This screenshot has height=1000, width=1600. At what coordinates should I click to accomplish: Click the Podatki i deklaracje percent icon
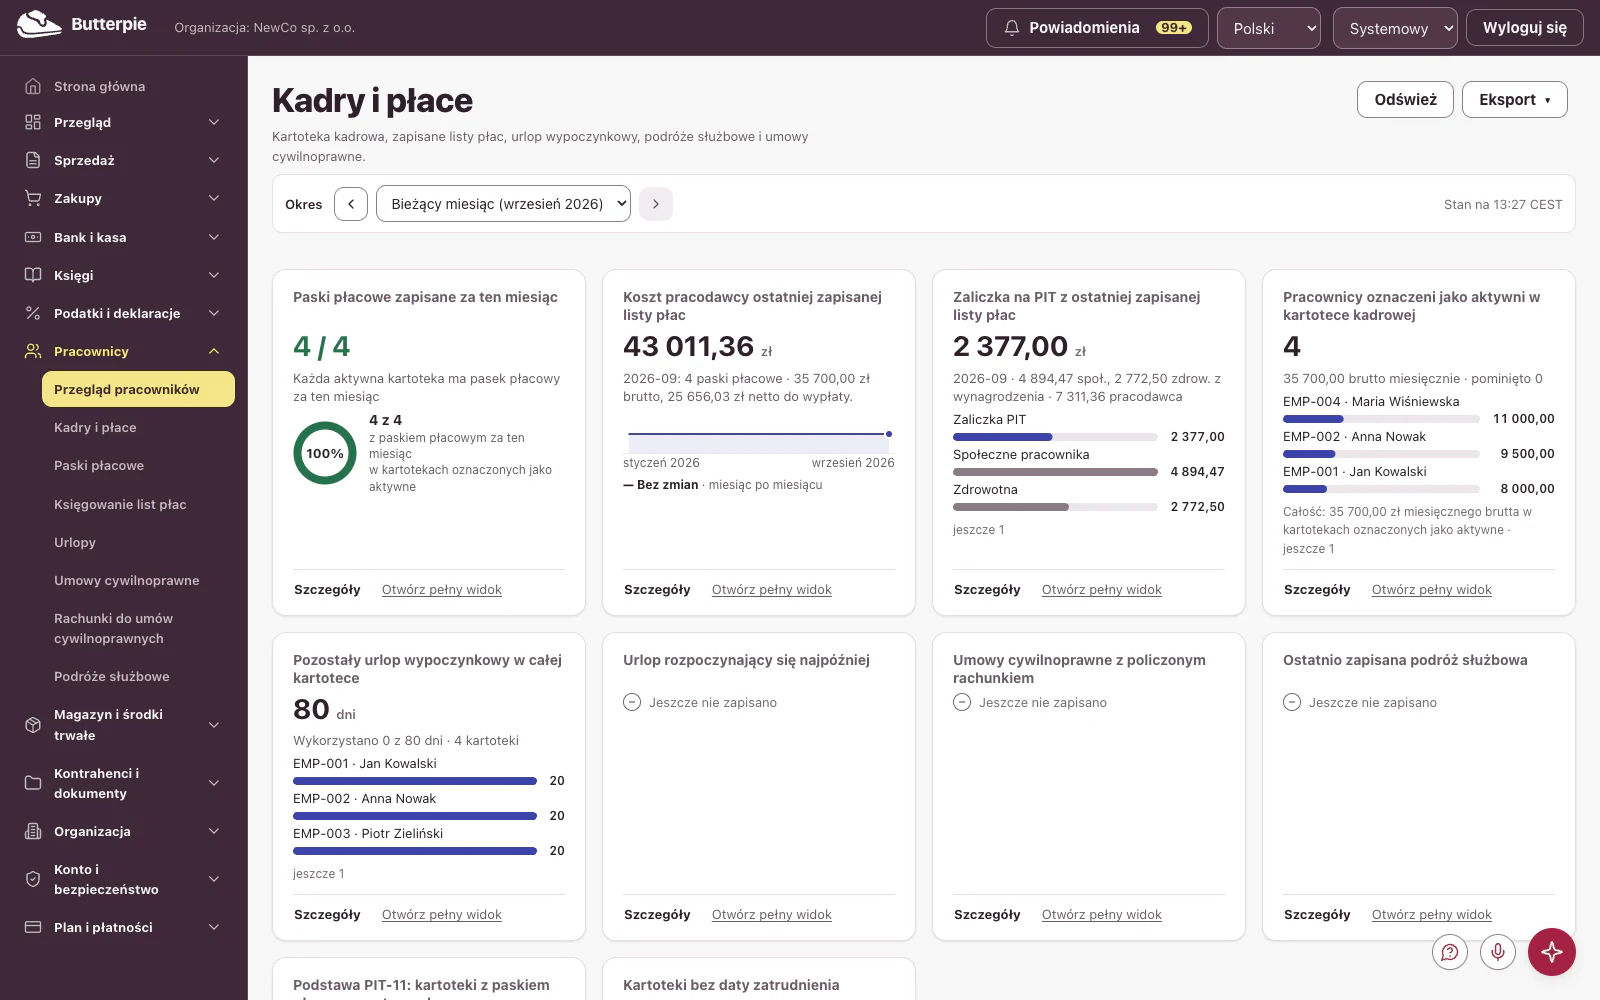tap(33, 313)
